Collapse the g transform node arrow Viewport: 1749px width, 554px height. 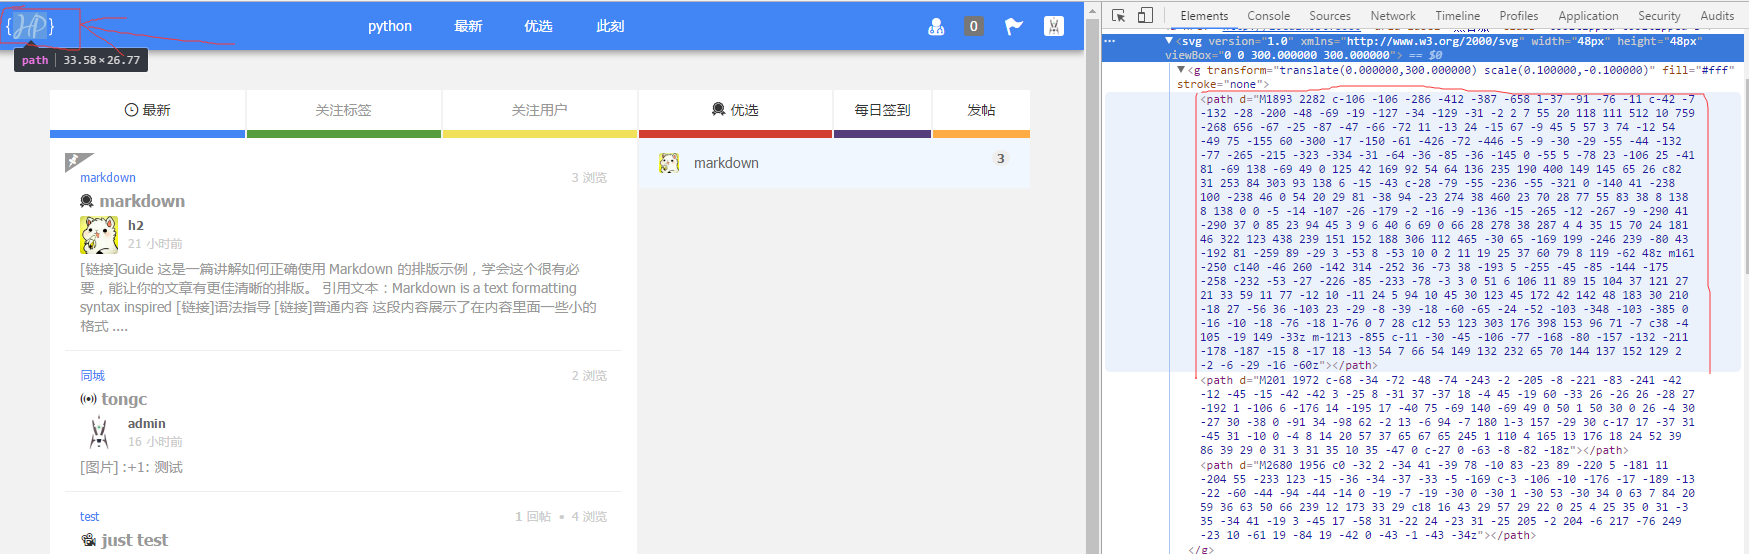pos(1181,70)
